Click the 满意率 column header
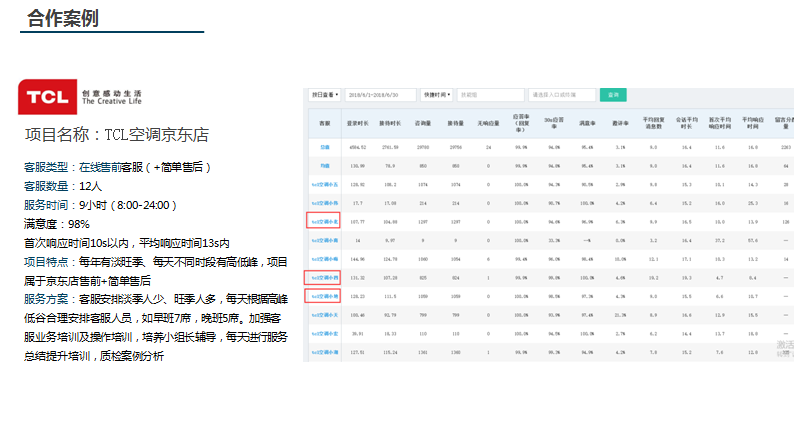The width and height of the screenshot is (812, 430). click(x=587, y=123)
